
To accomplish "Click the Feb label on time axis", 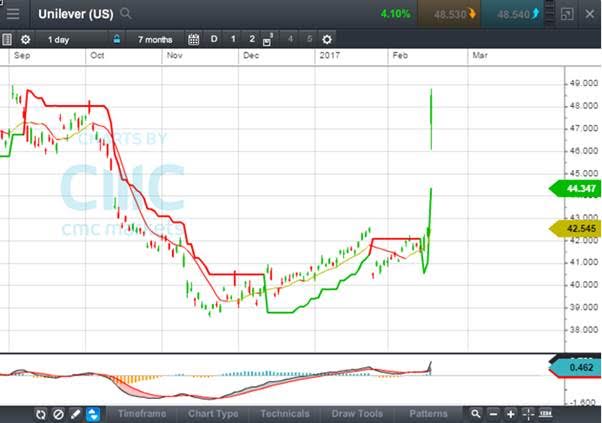I will (x=400, y=55).
